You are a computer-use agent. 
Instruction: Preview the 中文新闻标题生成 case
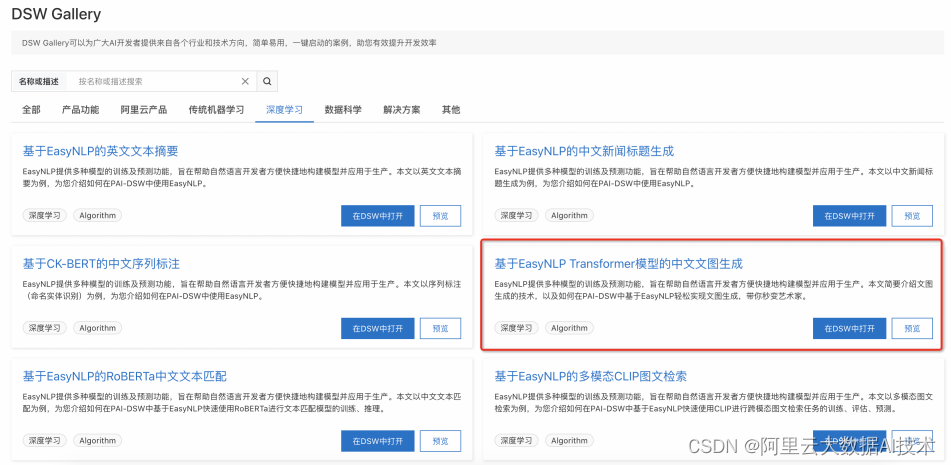(912, 216)
